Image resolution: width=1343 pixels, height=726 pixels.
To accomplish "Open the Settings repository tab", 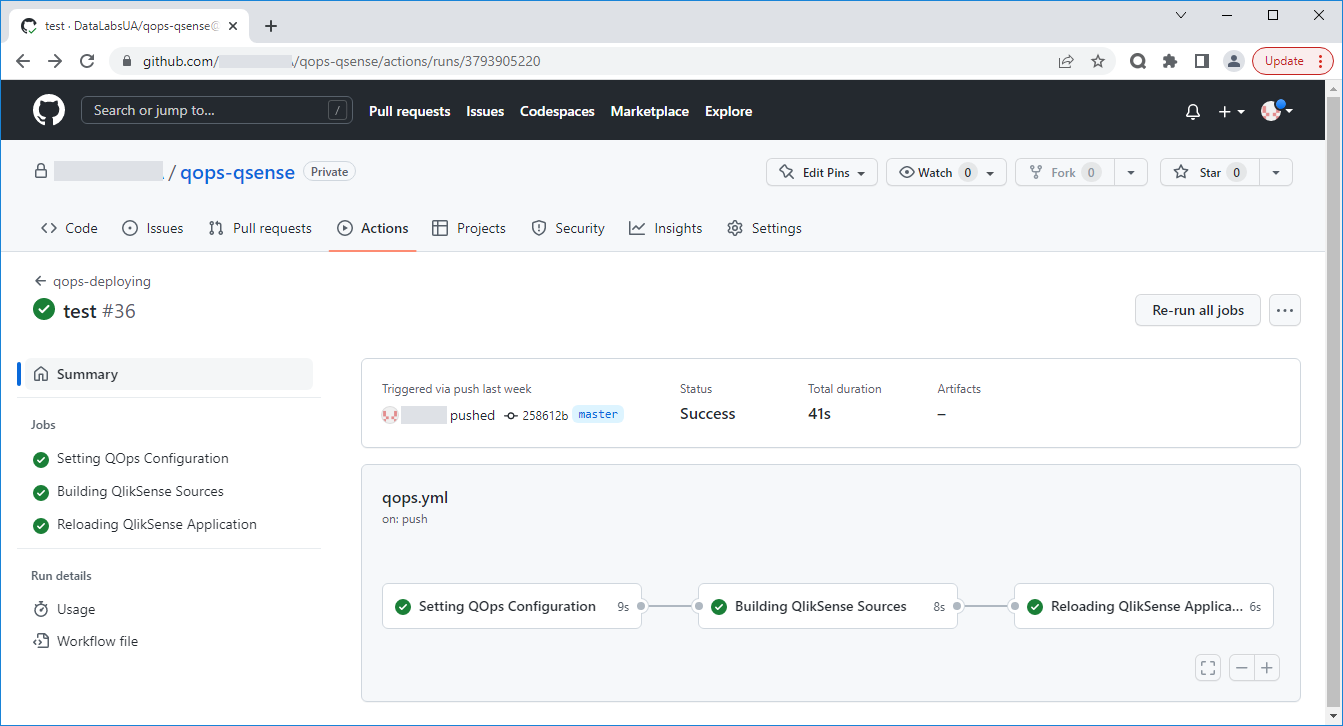I will coord(764,228).
